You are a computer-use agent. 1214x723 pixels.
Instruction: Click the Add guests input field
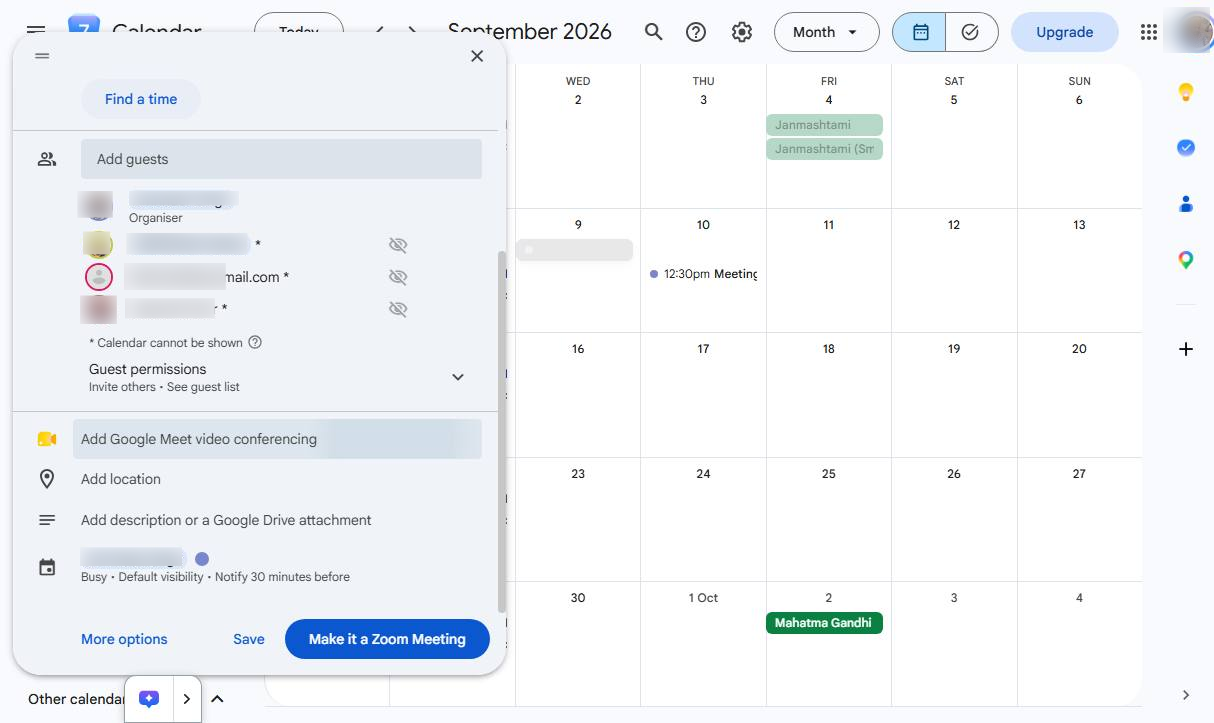281,159
